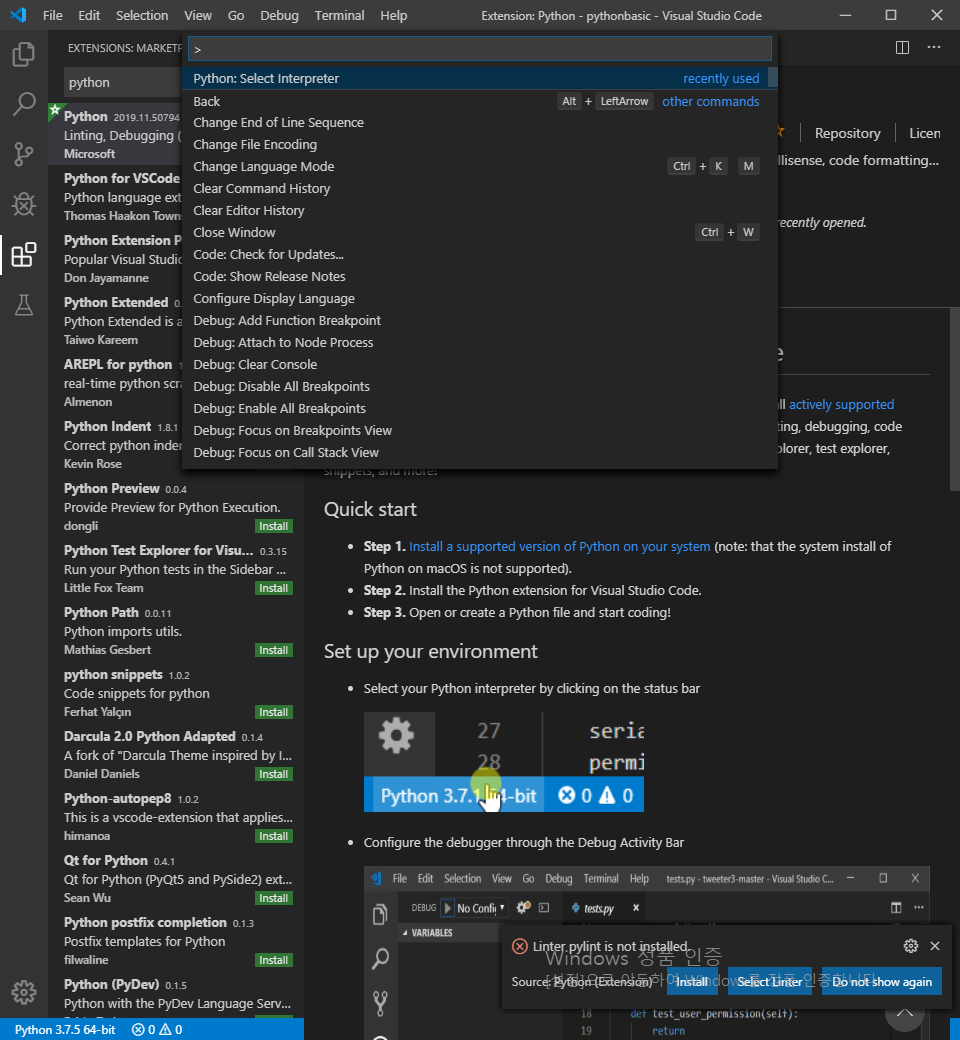
Task: Open the Edit menu
Action: point(89,15)
